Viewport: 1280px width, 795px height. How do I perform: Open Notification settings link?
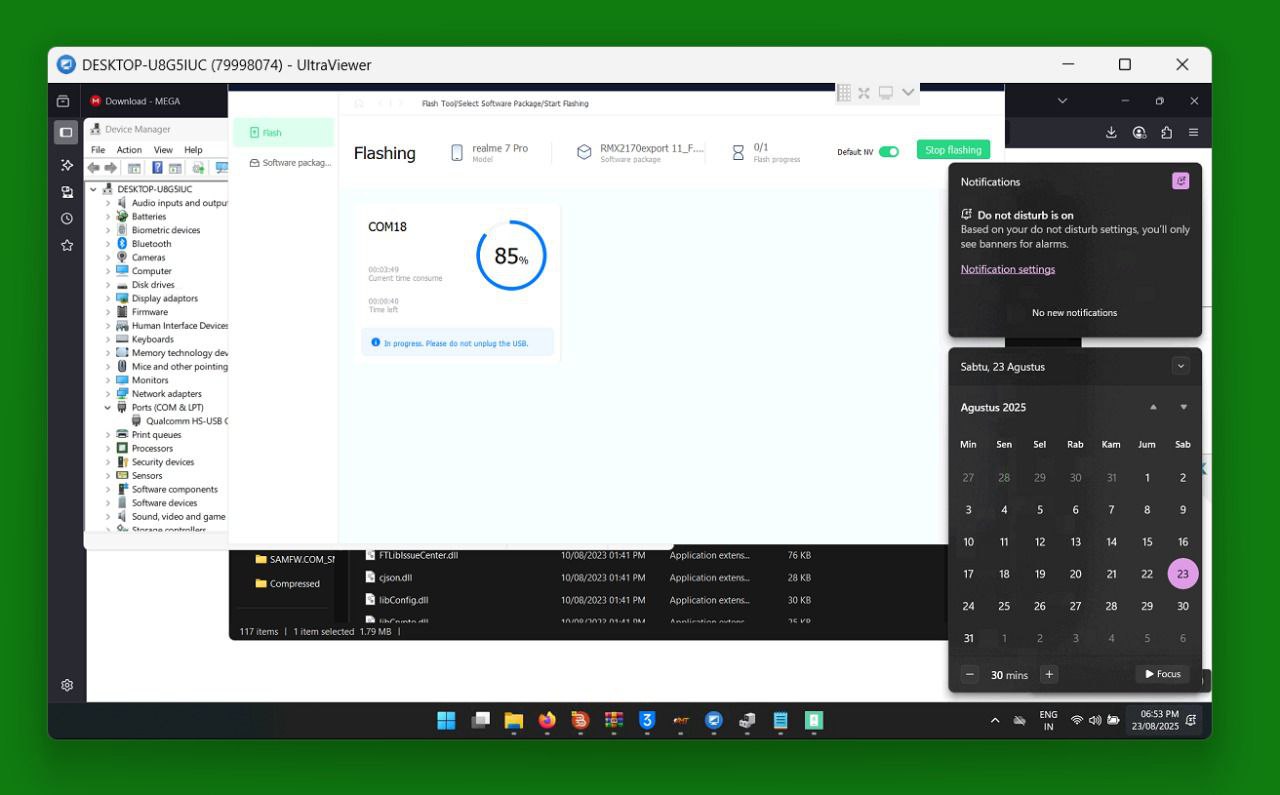pos(1008,269)
